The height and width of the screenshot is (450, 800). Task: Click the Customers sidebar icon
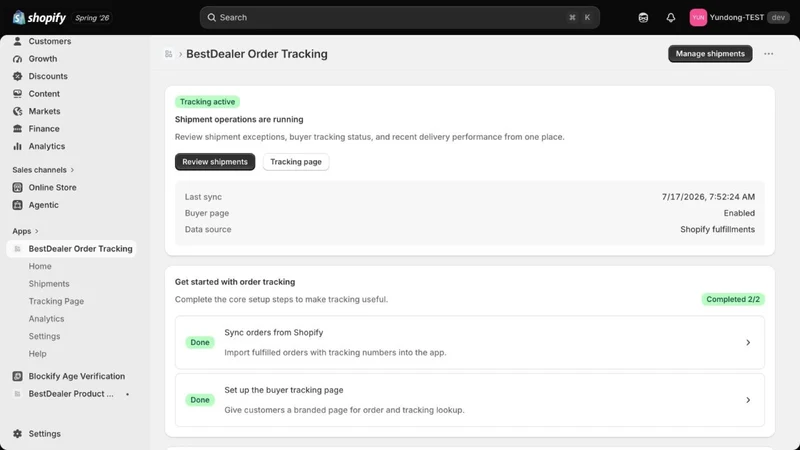pyautogui.click(x=17, y=41)
